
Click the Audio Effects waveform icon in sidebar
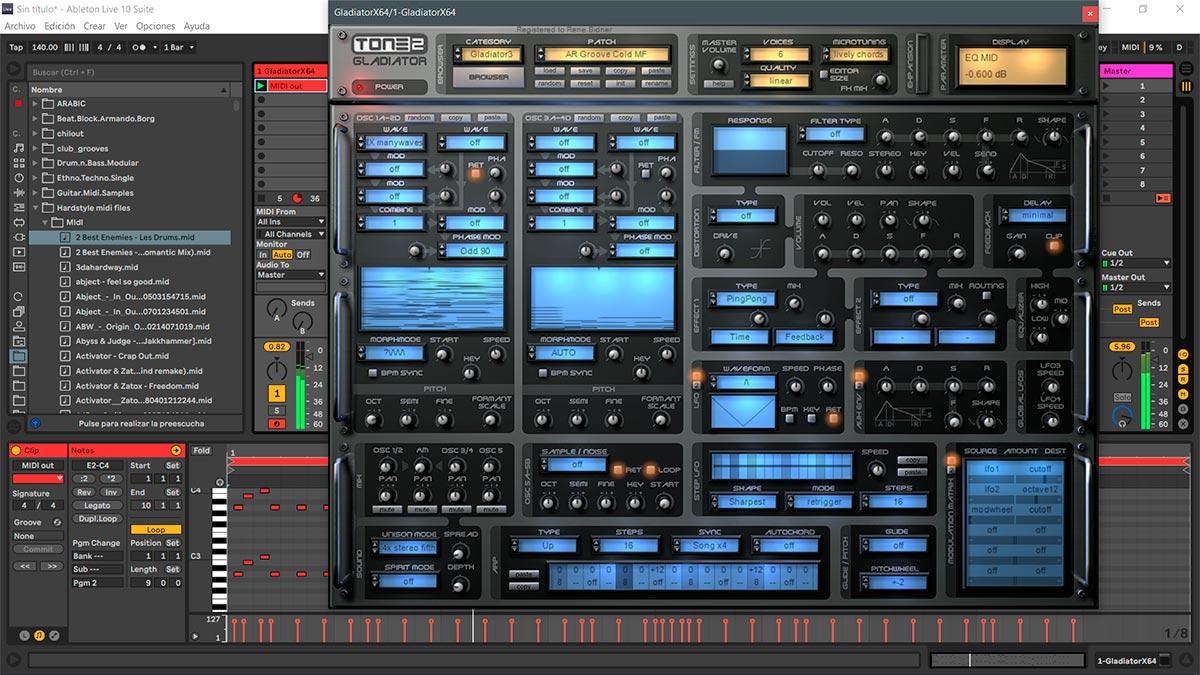click(x=18, y=192)
